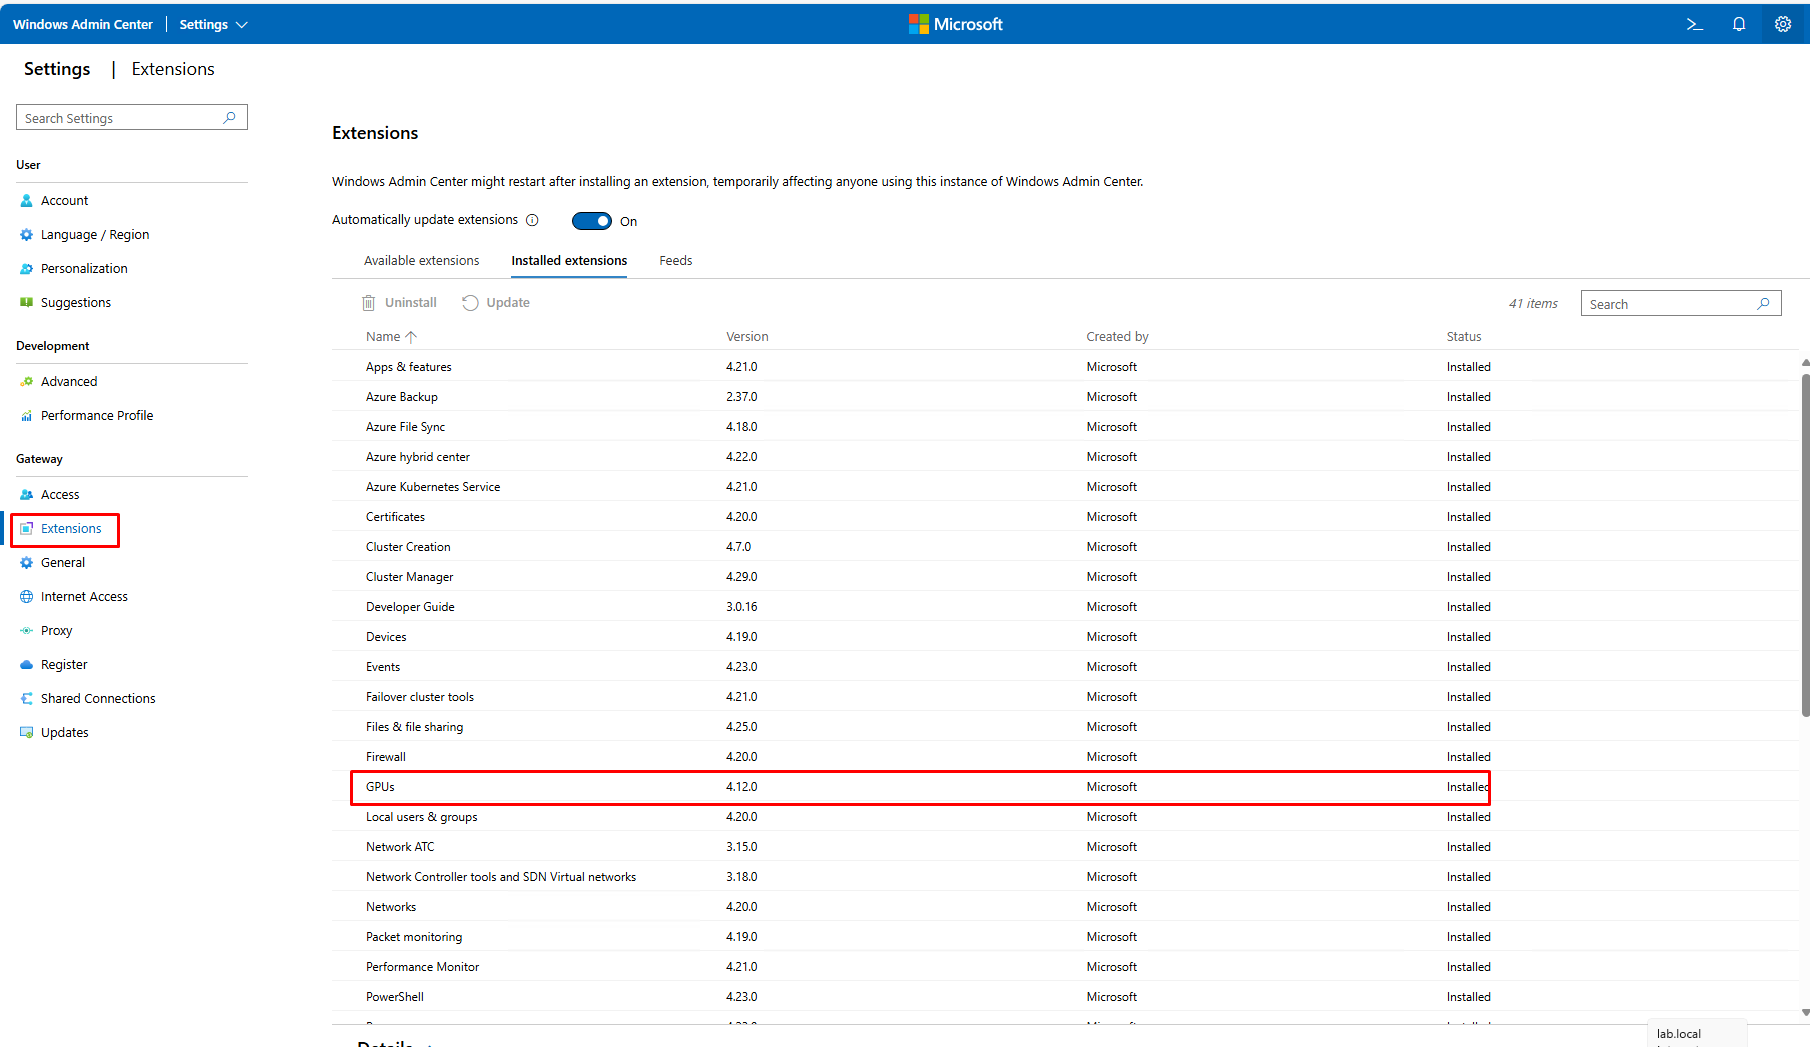The height and width of the screenshot is (1047, 1810).
Task: Toggle Automatically update extensions switch
Action: tap(591, 221)
